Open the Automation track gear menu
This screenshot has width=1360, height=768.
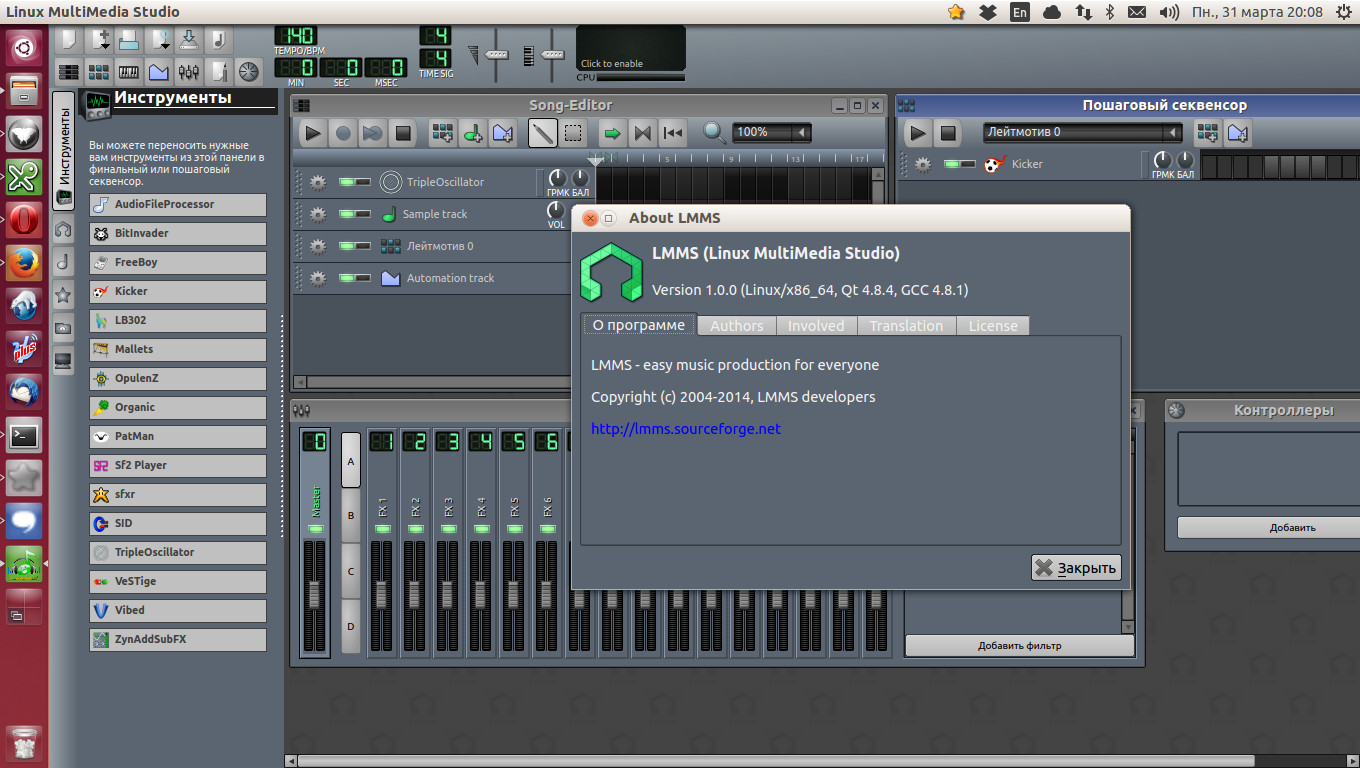coord(317,278)
